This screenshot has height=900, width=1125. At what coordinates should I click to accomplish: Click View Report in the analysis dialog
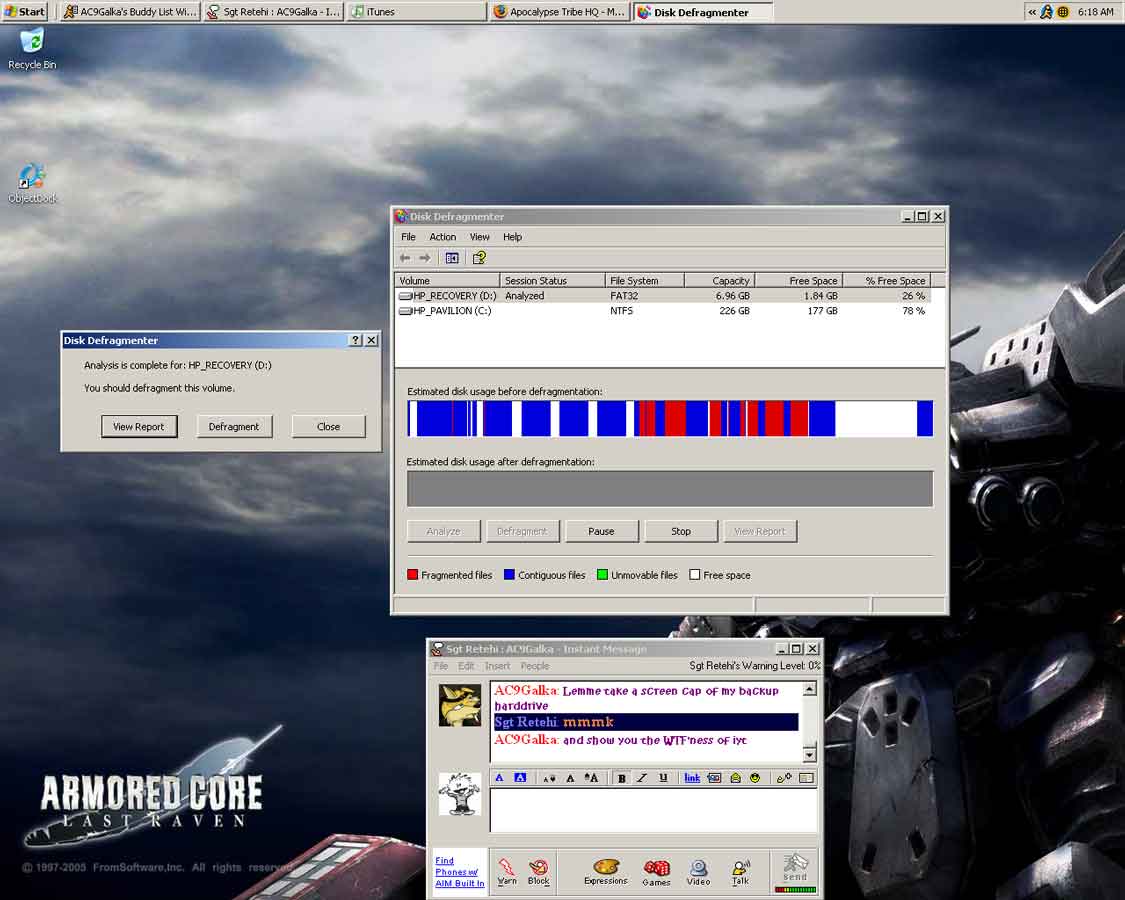tap(138, 426)
